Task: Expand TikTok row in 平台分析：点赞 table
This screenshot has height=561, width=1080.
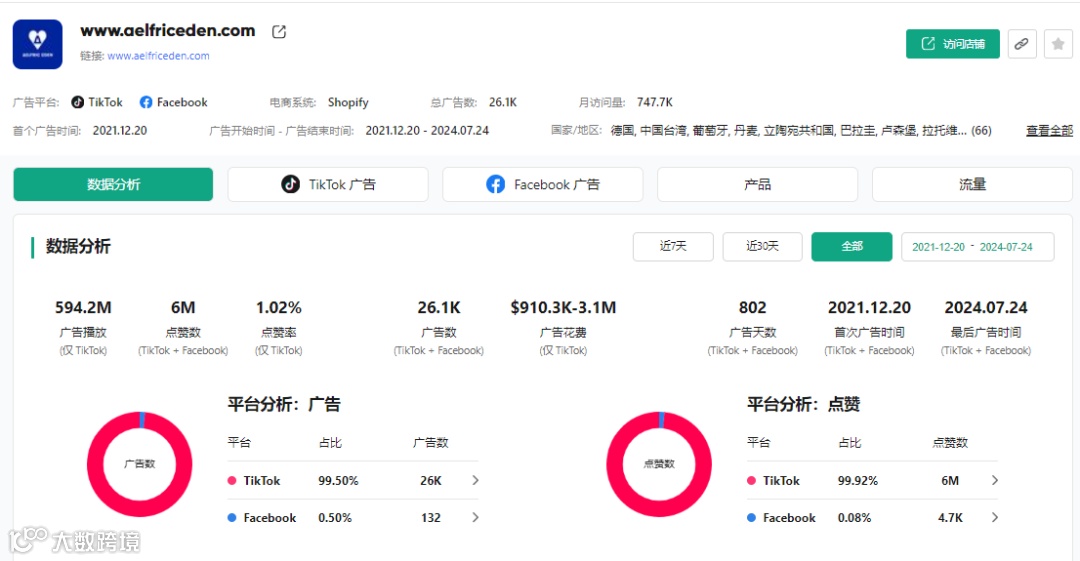Action: pos(995,480)
